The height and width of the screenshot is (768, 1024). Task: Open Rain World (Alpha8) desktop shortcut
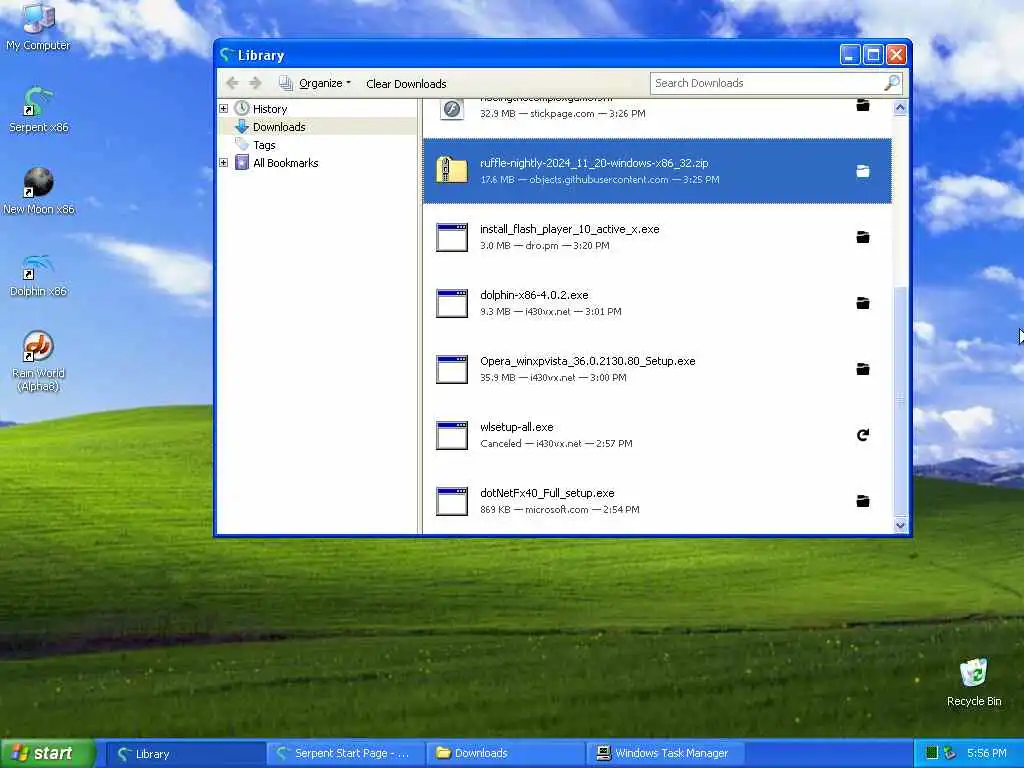click(x=38, y=361)
